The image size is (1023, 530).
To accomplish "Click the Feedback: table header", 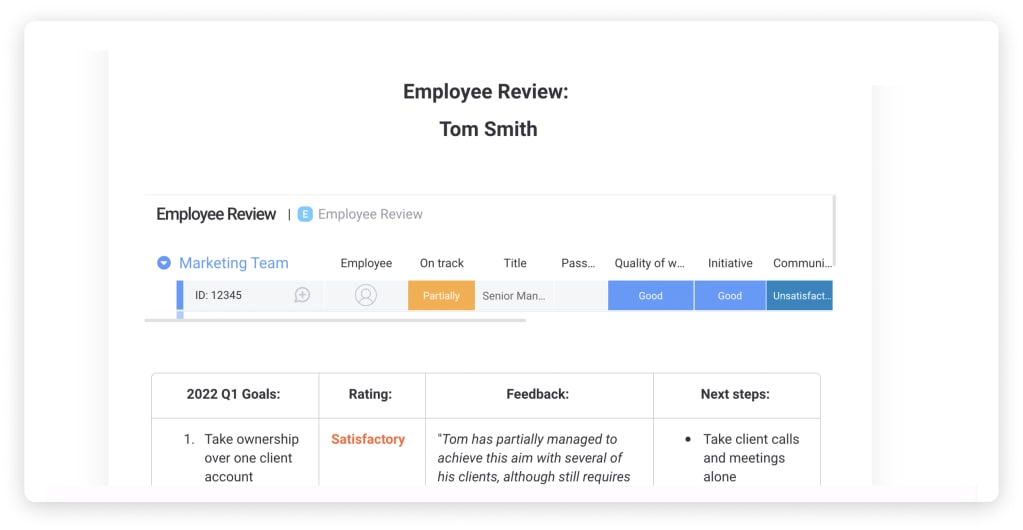I will click(x=538, y=394).
